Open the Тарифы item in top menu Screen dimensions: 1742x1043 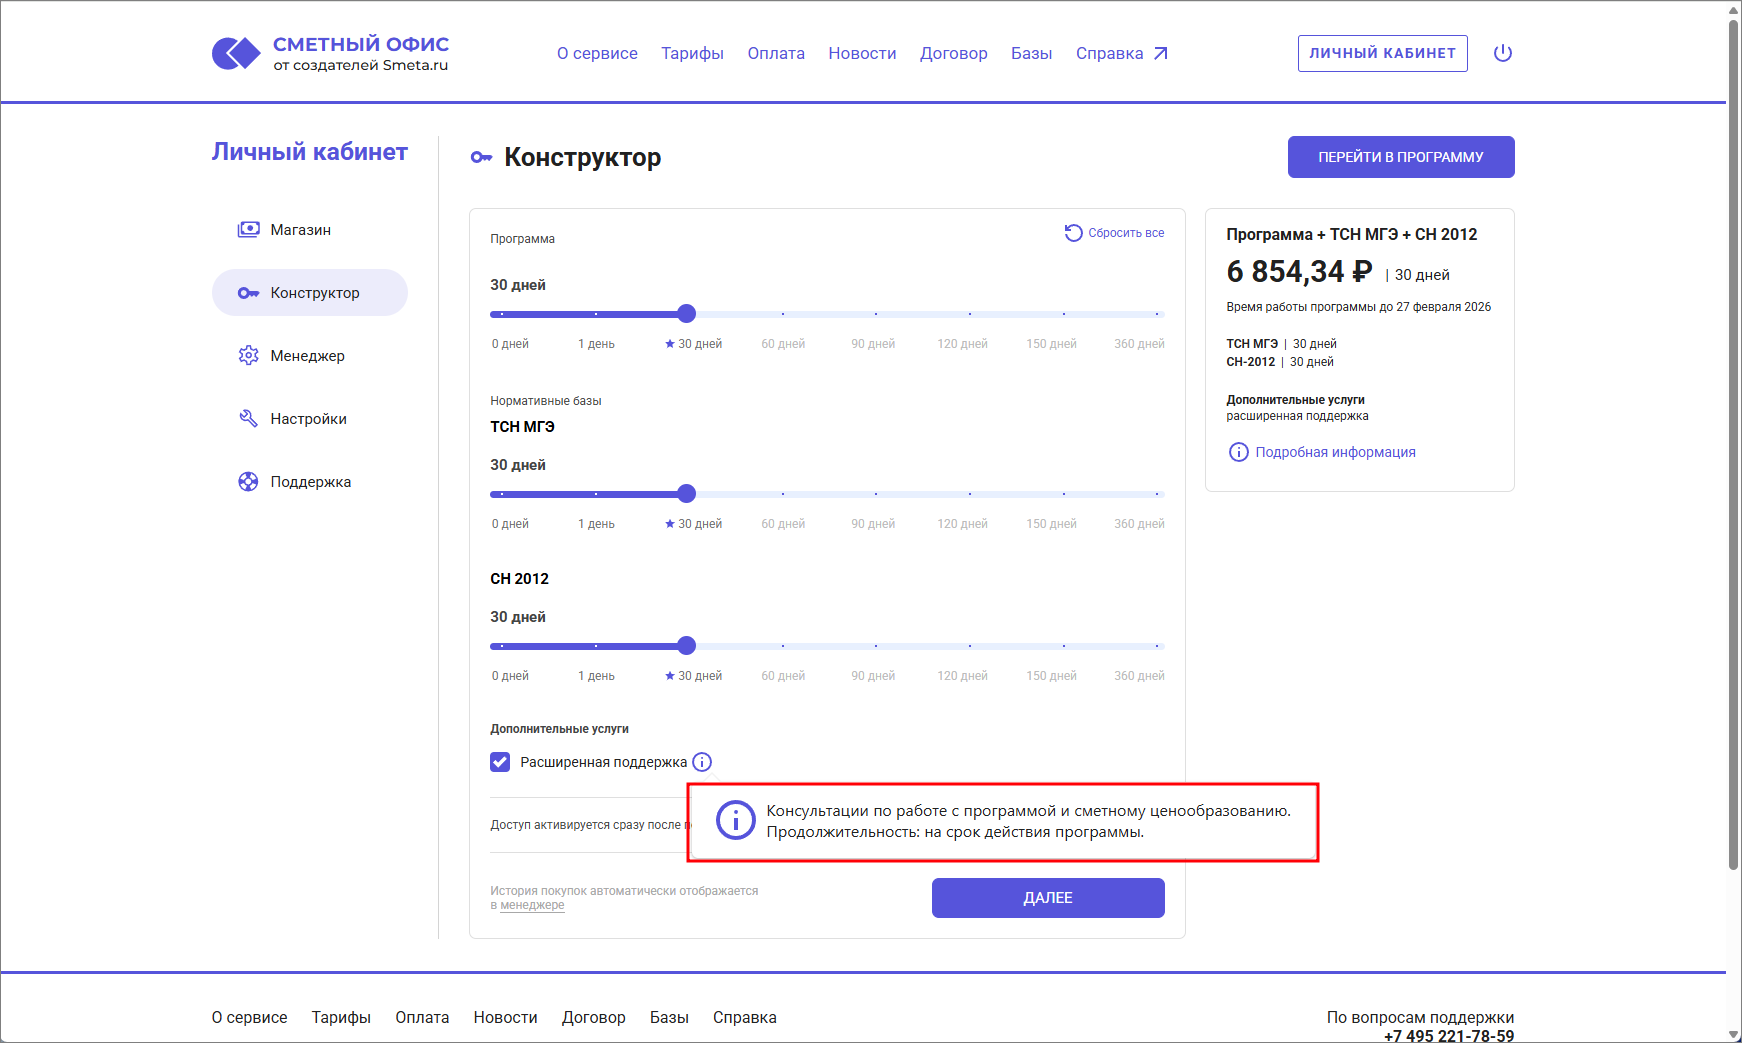pyautogui.click(x=692, y=54)
